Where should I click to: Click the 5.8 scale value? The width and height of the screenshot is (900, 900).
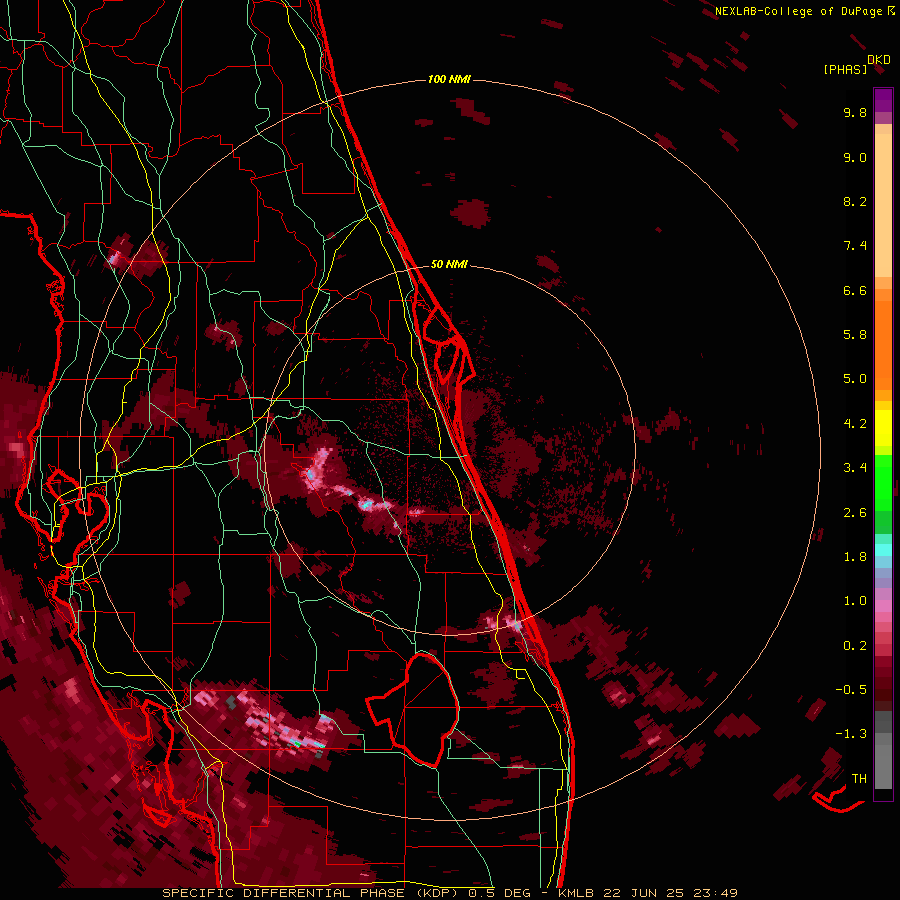point(855,335)
